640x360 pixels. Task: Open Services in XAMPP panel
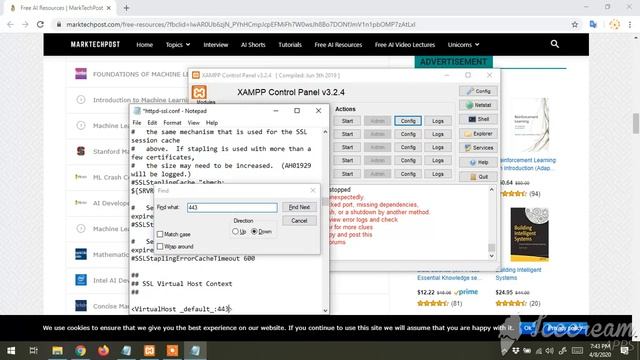pos(478,148)
